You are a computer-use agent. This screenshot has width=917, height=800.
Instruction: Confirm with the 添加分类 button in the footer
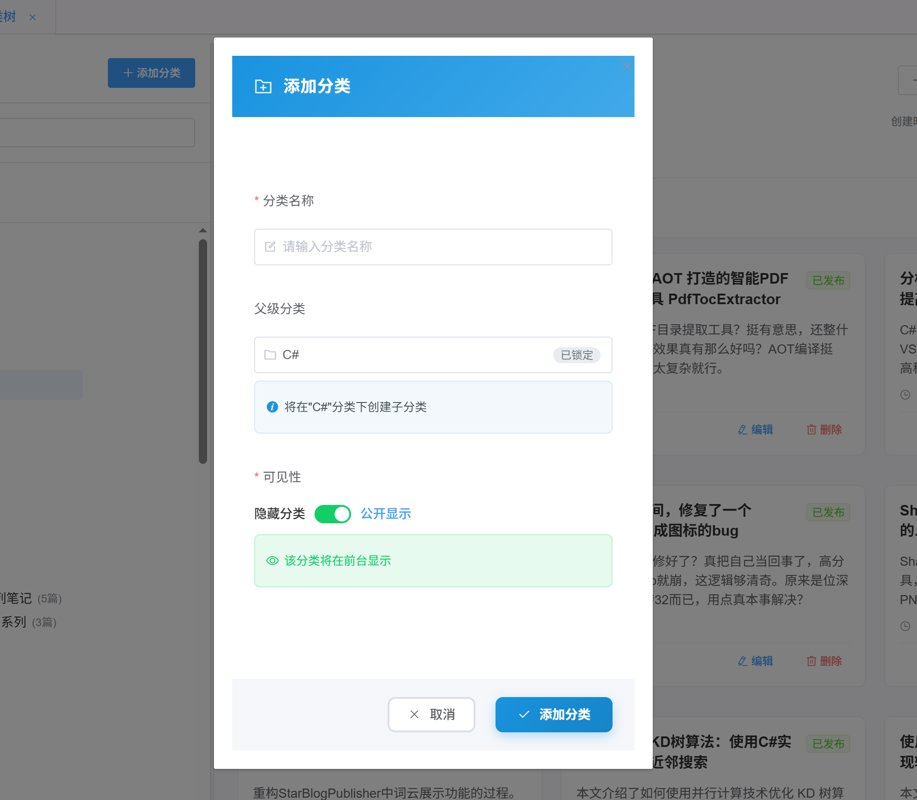[553, 714]
